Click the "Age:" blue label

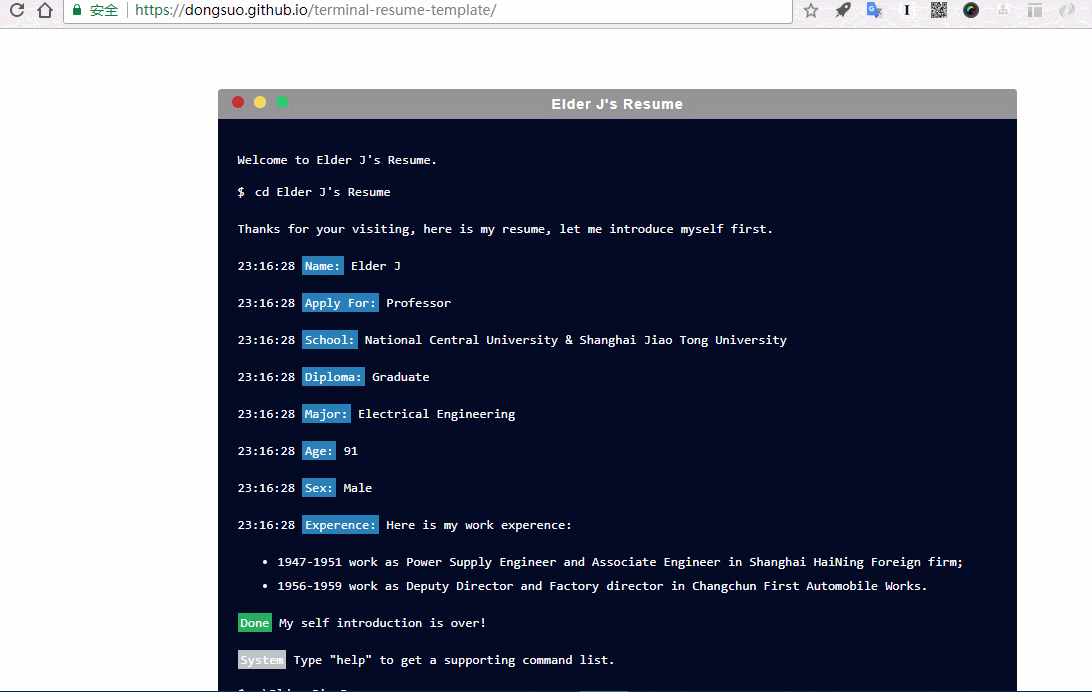(x=319, y=451)
